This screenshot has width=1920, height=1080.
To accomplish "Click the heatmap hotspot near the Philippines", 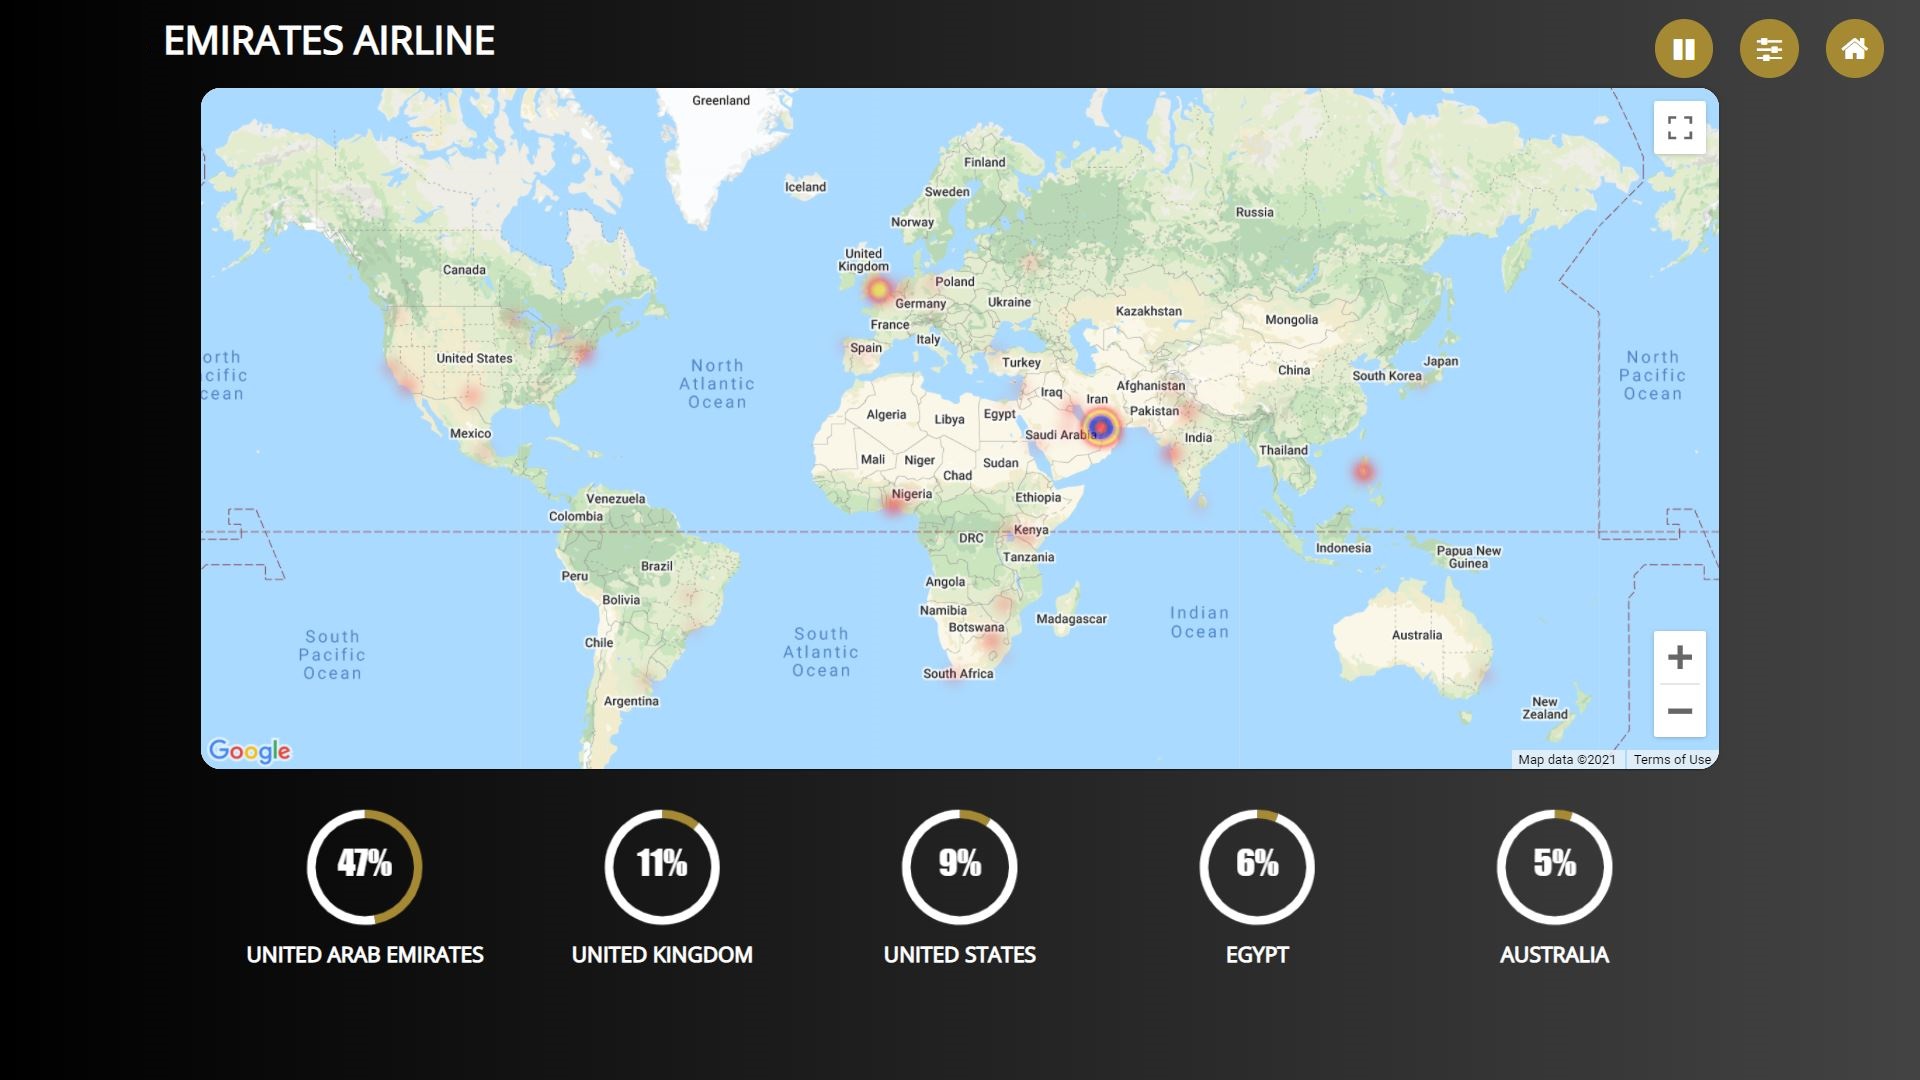I will [x=1364, y=471].
